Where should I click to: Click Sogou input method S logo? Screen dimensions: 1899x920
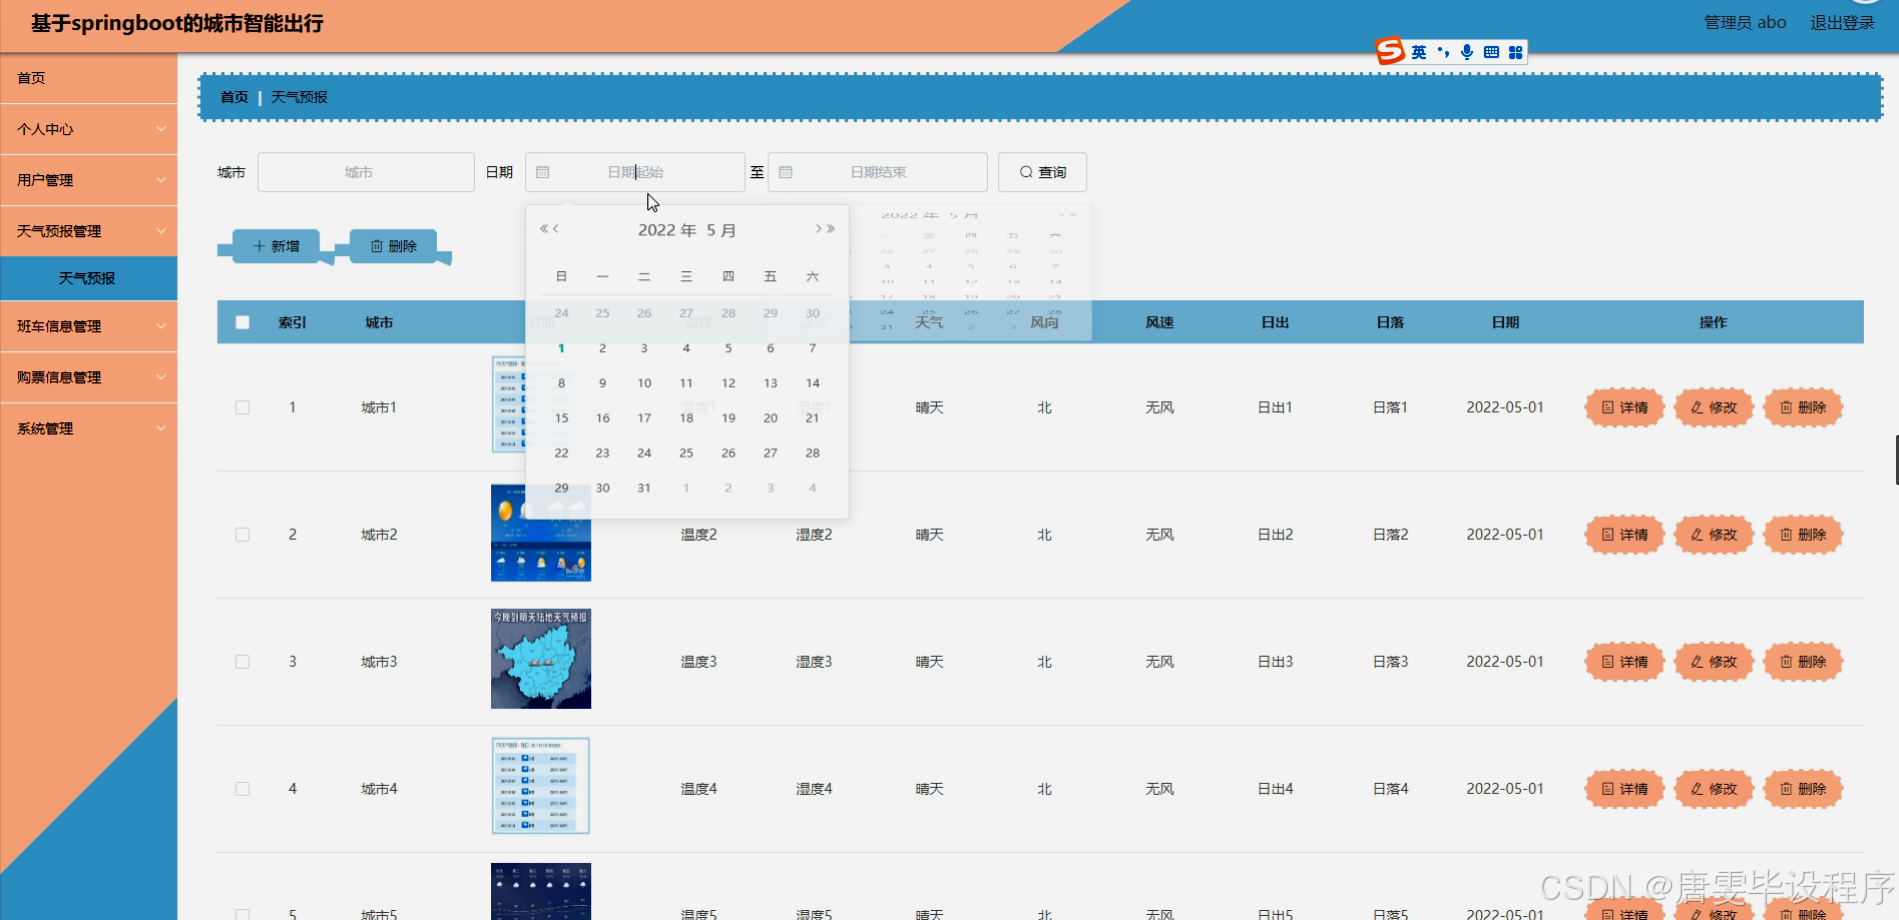point(1390,51)
